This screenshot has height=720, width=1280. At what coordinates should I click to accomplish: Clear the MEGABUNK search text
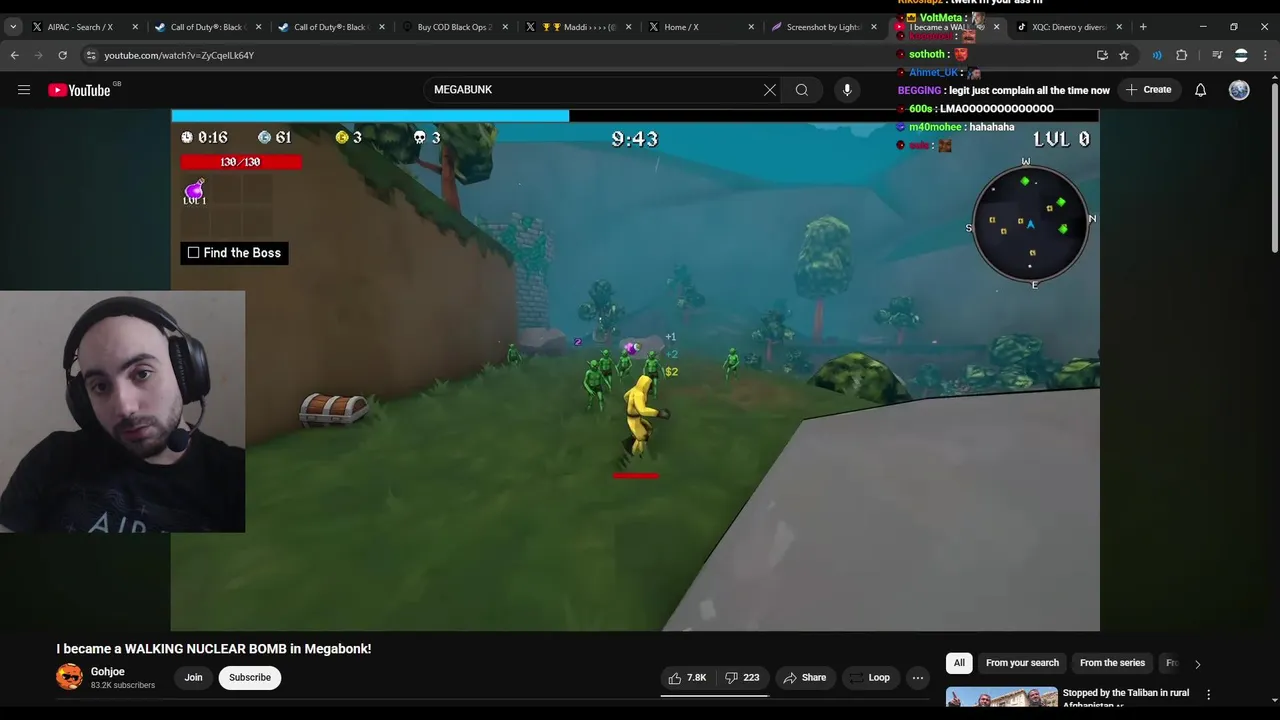770,90
